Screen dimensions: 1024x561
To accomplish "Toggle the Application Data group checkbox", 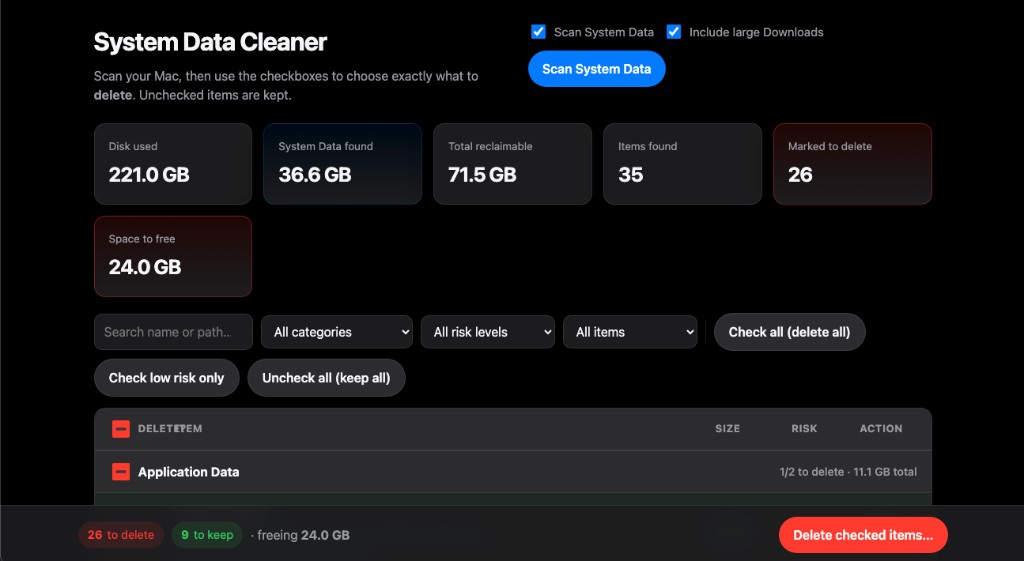I will pyautogui.click(x=121, y=472).
